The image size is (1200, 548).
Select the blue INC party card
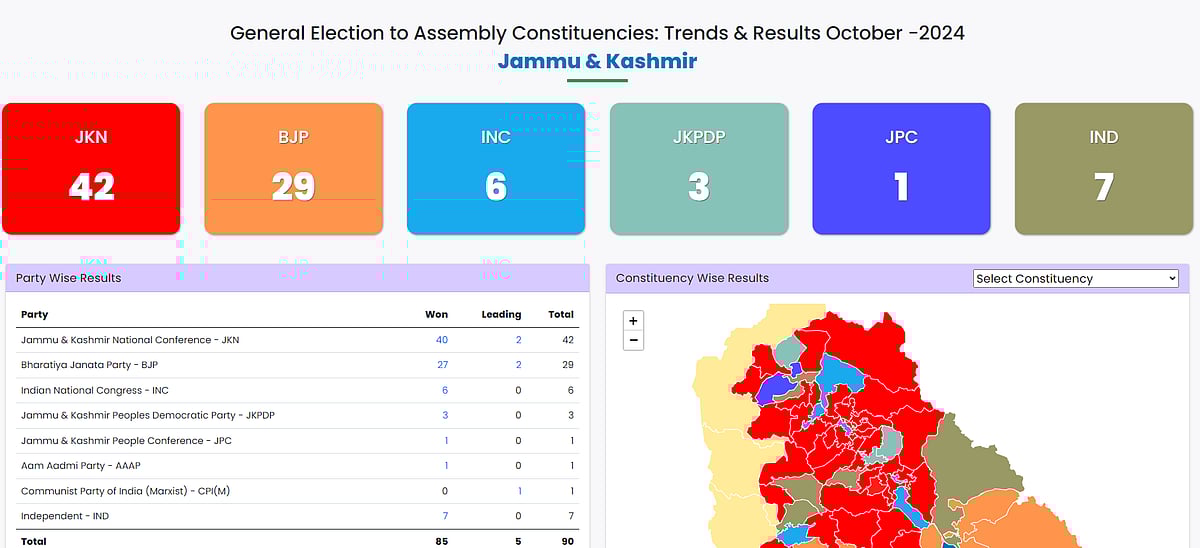[496, 168]
